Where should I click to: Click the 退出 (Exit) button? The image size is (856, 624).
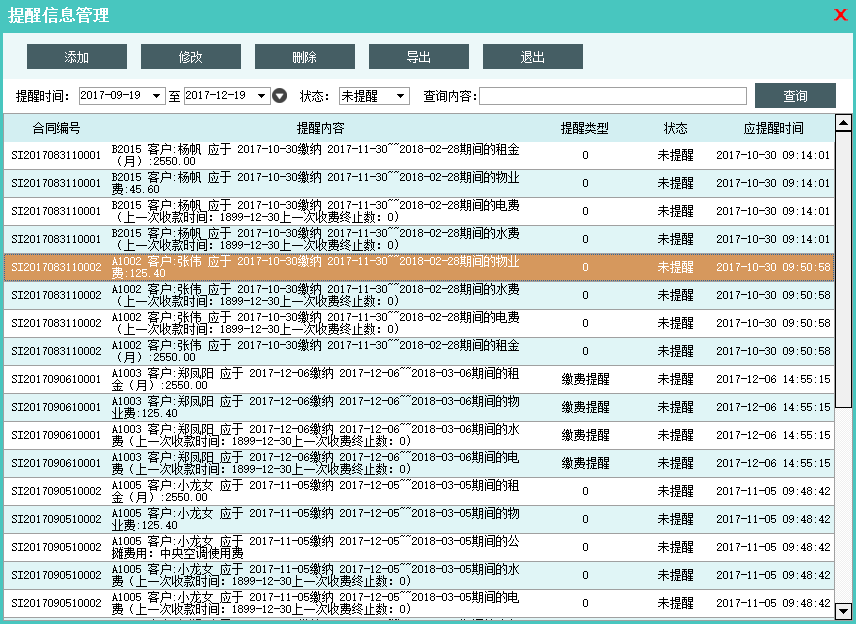[533, 57]
